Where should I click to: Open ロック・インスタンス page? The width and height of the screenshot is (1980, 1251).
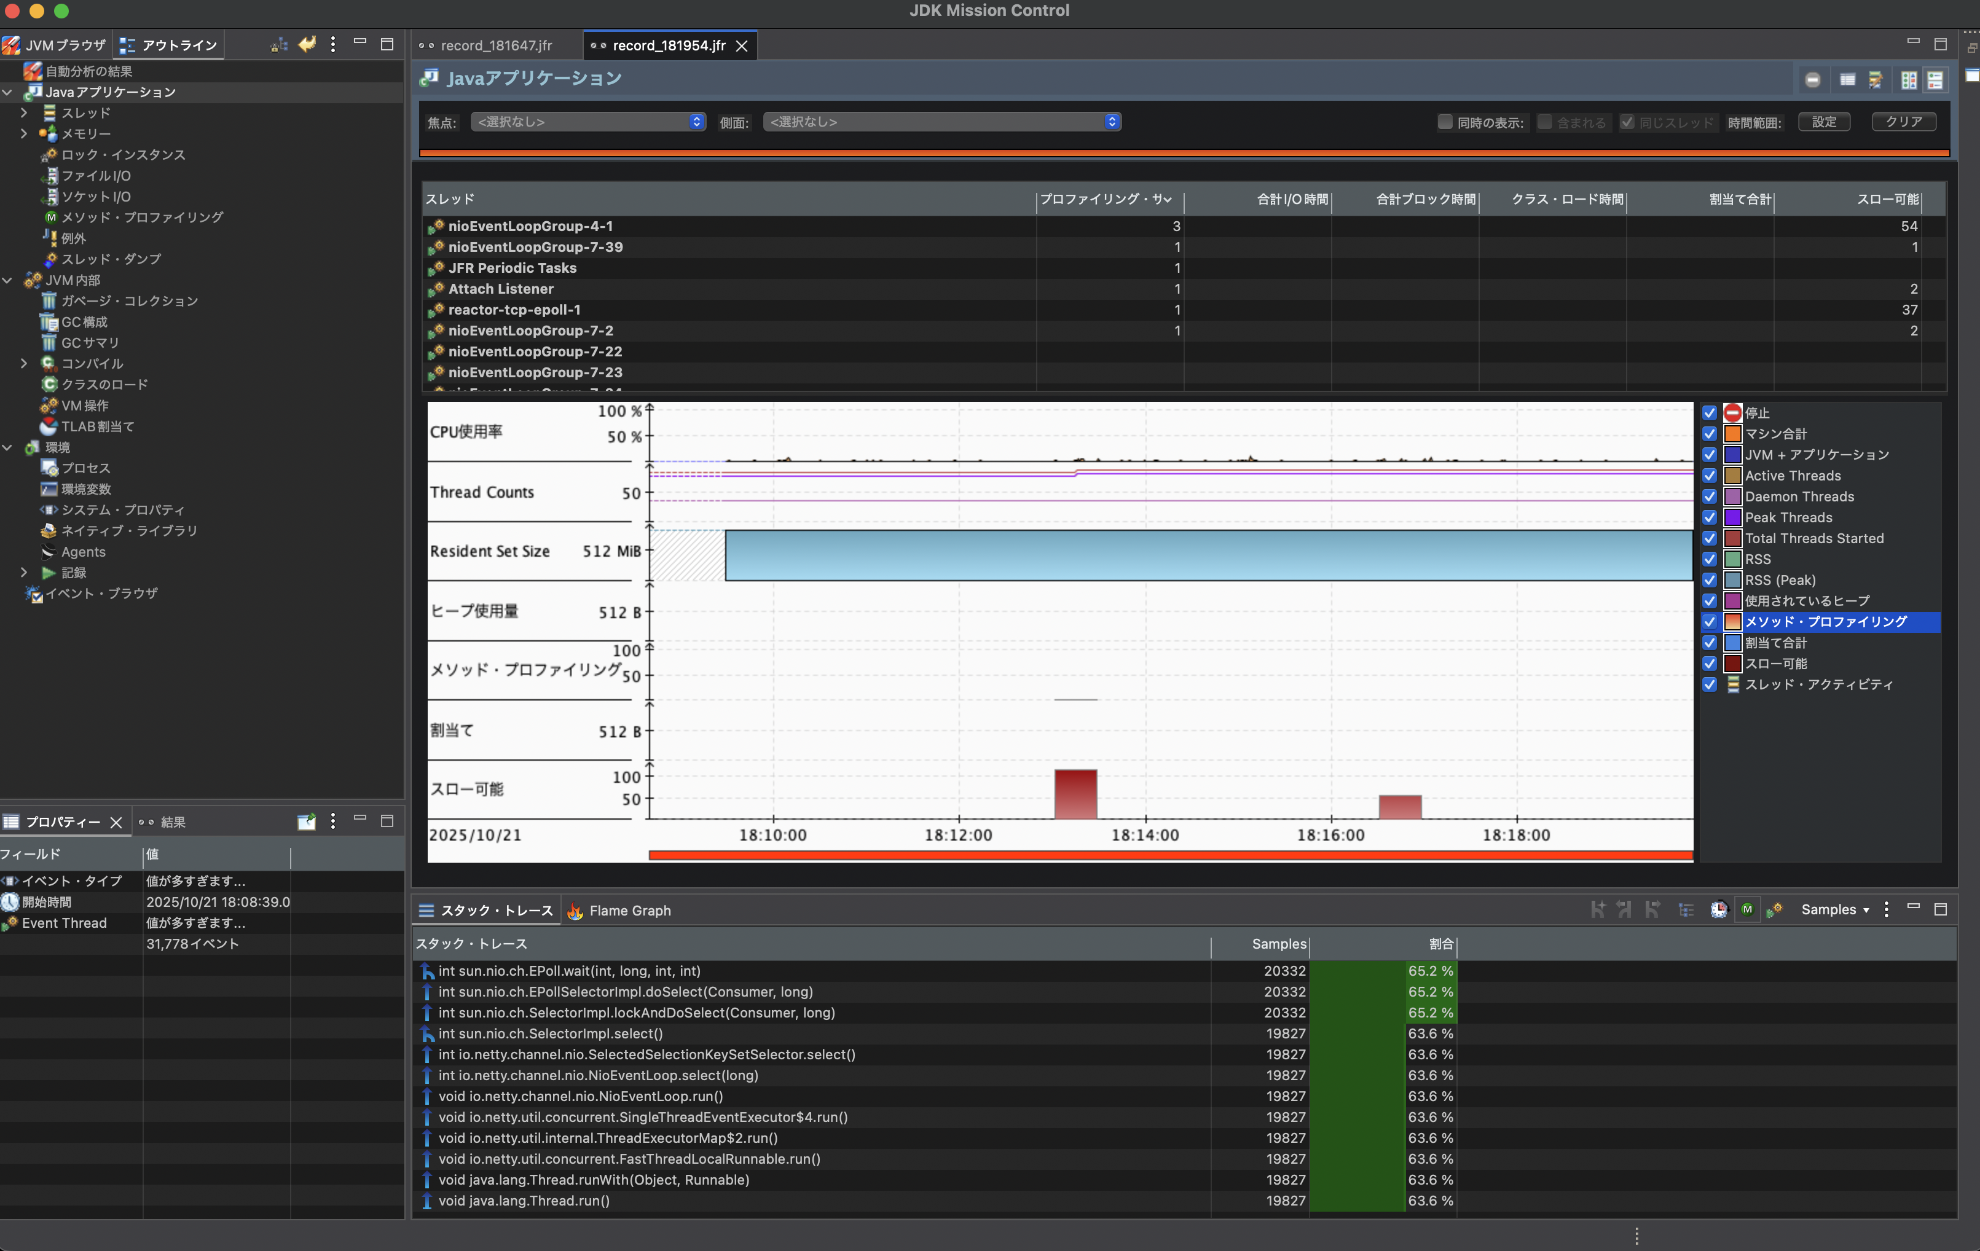(x=123, y=155)
